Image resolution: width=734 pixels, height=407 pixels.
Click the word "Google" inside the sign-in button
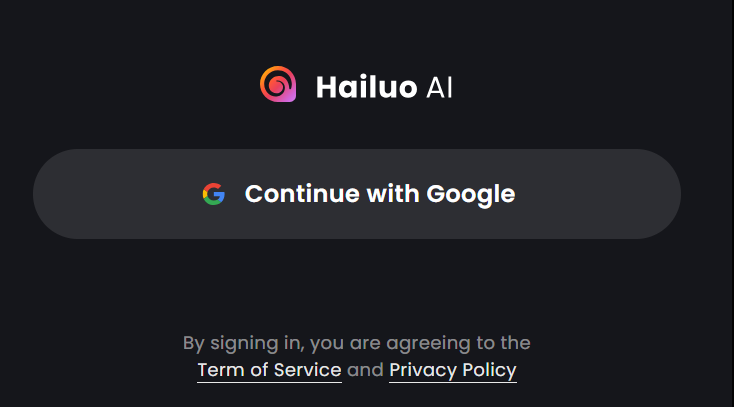470,194
